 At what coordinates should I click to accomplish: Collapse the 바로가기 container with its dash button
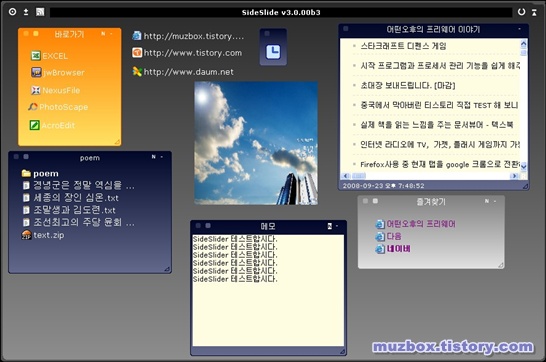(111, 34)
